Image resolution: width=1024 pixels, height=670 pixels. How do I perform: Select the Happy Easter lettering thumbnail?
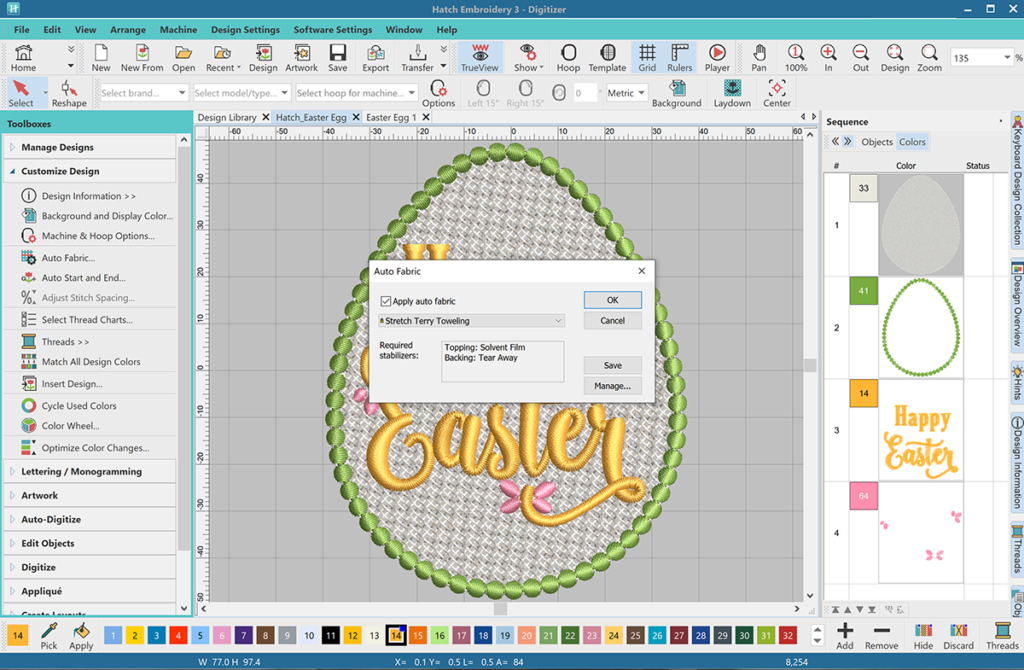920,430
